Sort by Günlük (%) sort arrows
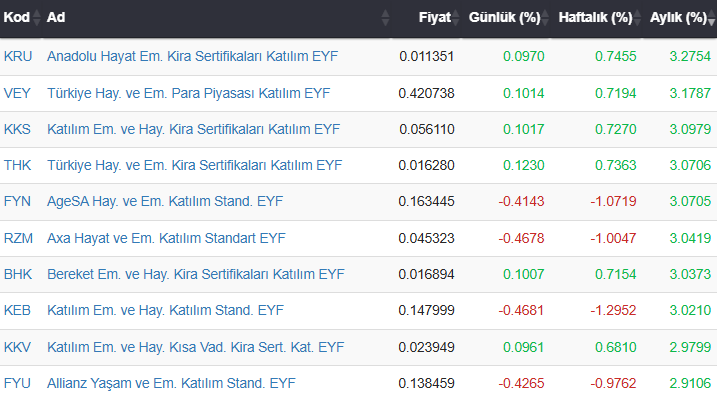717x401 pixels. [x=545, y=17]
